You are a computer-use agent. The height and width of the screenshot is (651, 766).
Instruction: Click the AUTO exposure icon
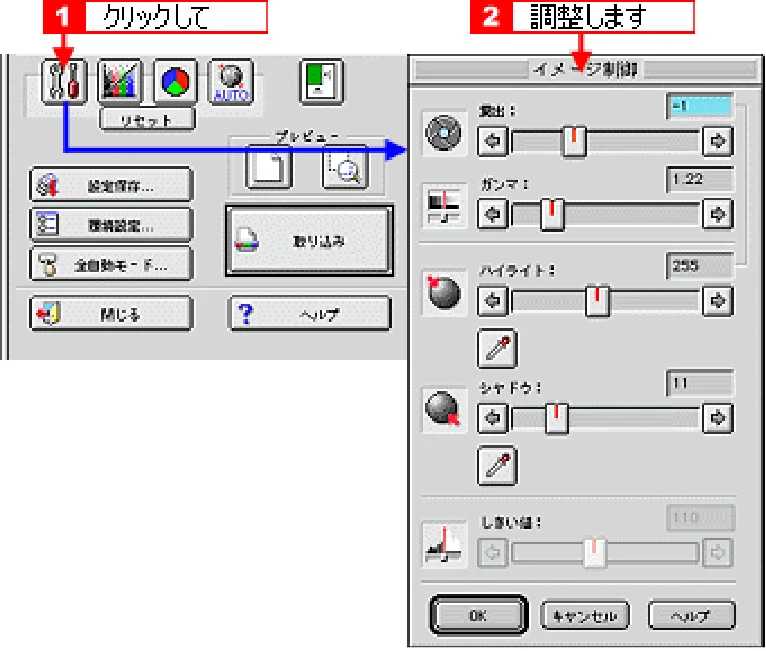point(231,81)
